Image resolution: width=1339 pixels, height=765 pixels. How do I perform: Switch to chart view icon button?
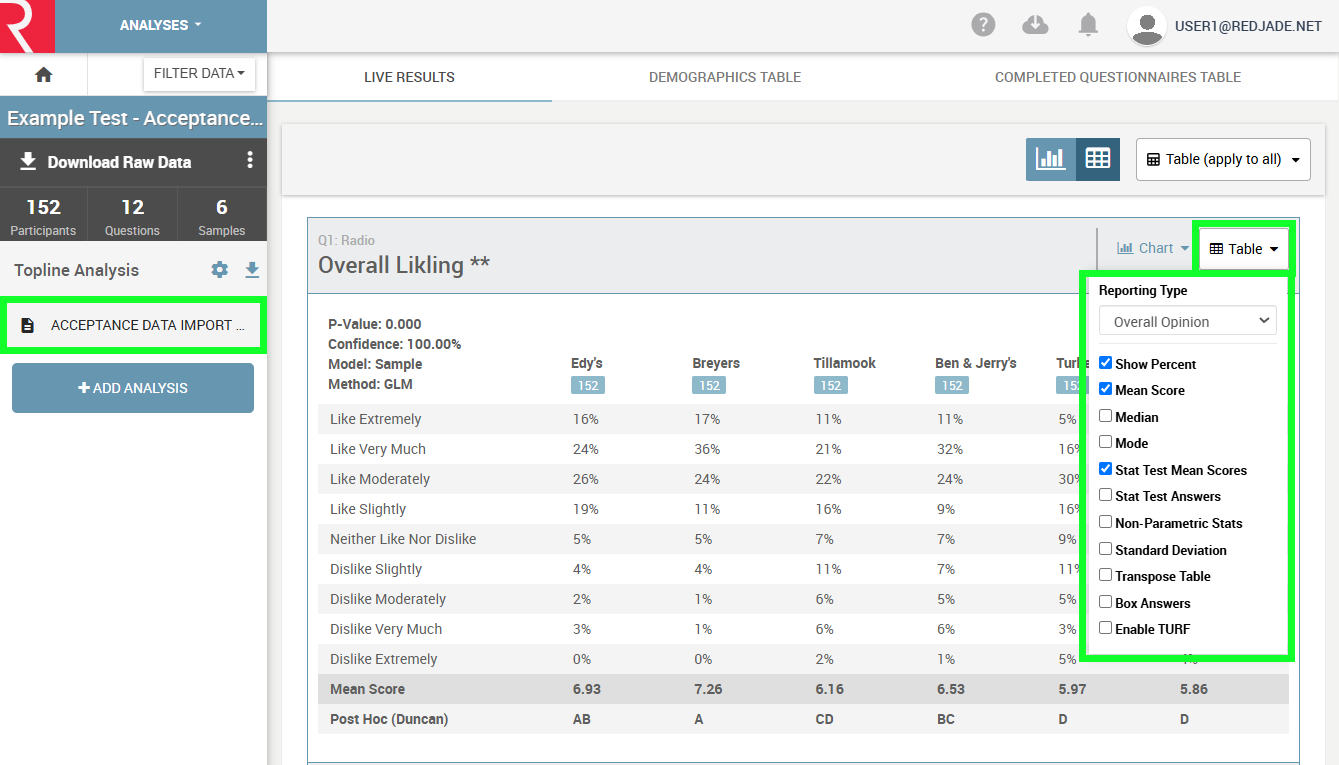[1050, 159]
